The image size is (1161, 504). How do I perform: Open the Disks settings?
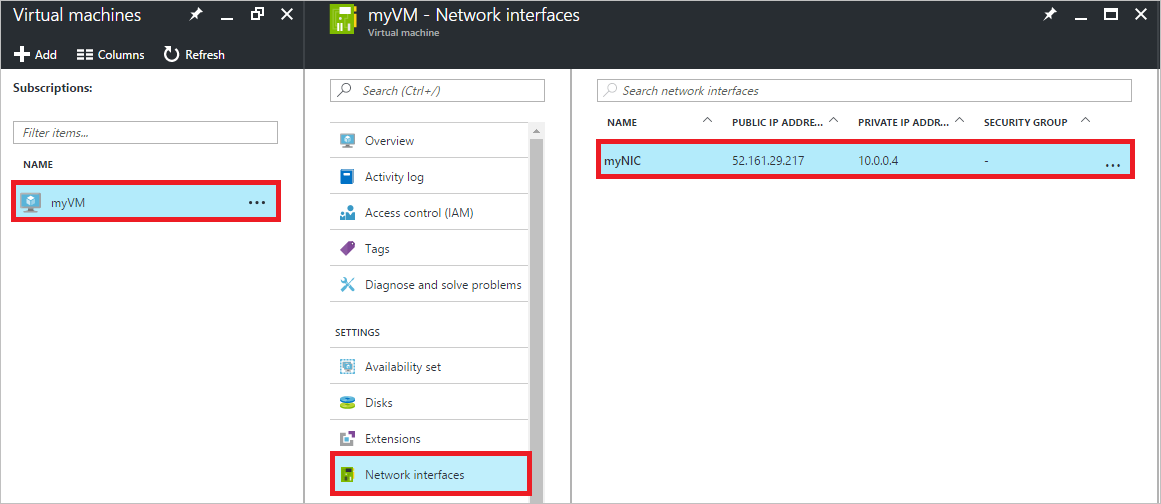tap(429, 403)
